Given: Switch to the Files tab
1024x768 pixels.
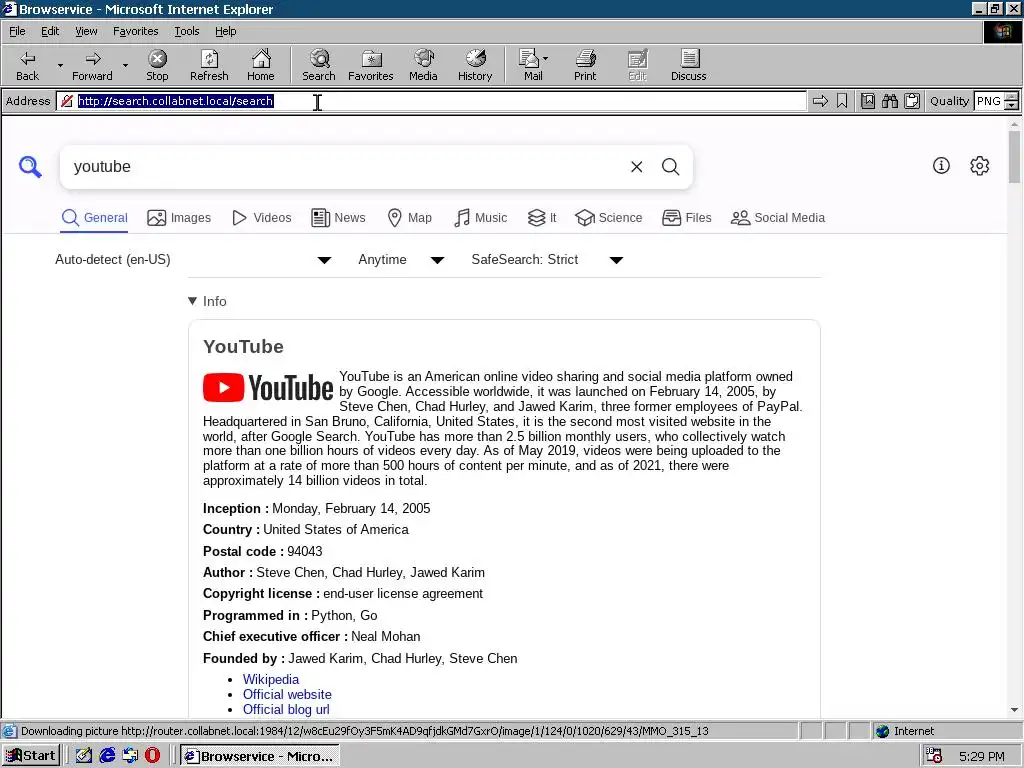Looking at the screenshot, I should (686, 217).
